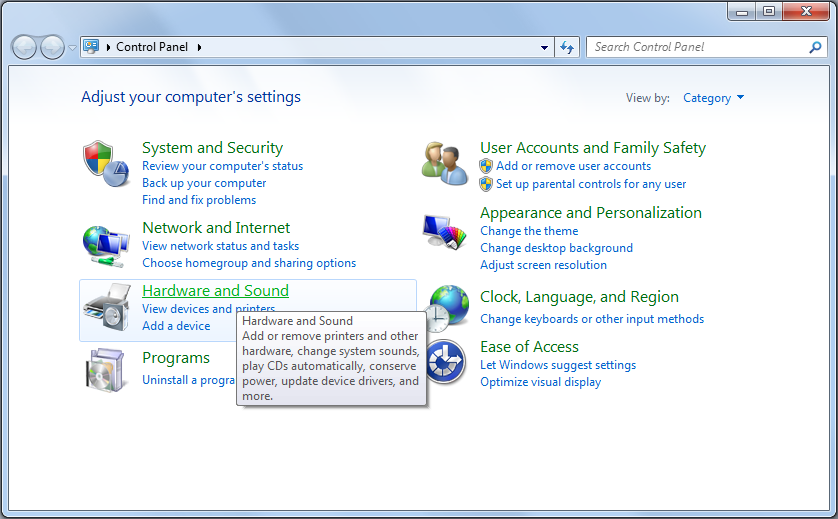The image size is (838, 519).
Task: Expand the arrow after Control Panel breadcrumb
Action: coord(199,47)
